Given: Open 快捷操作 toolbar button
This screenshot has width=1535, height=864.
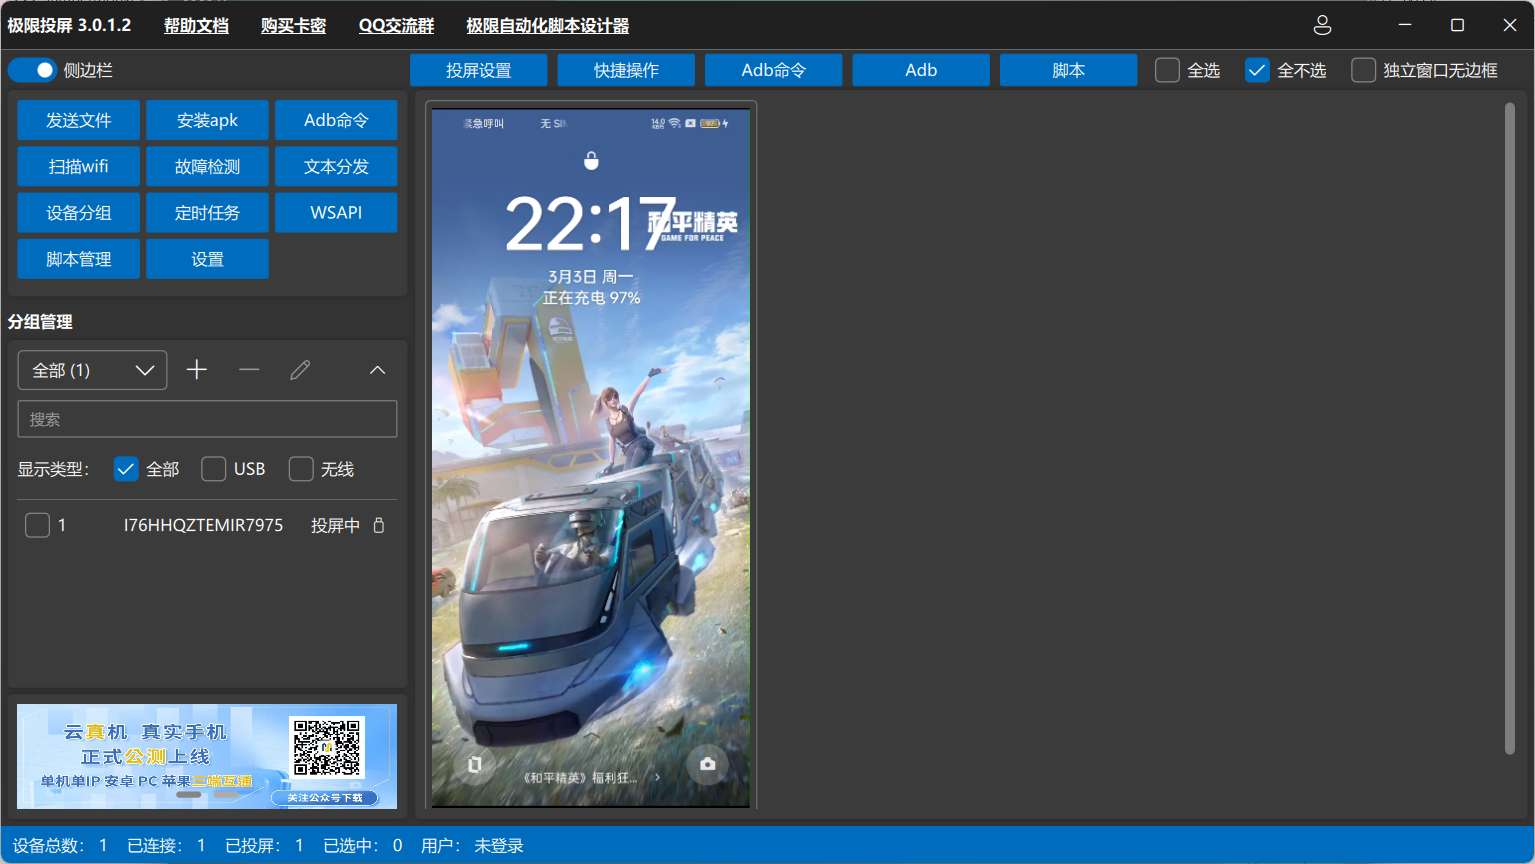Looking at the screenshot, I should (626, 70).
